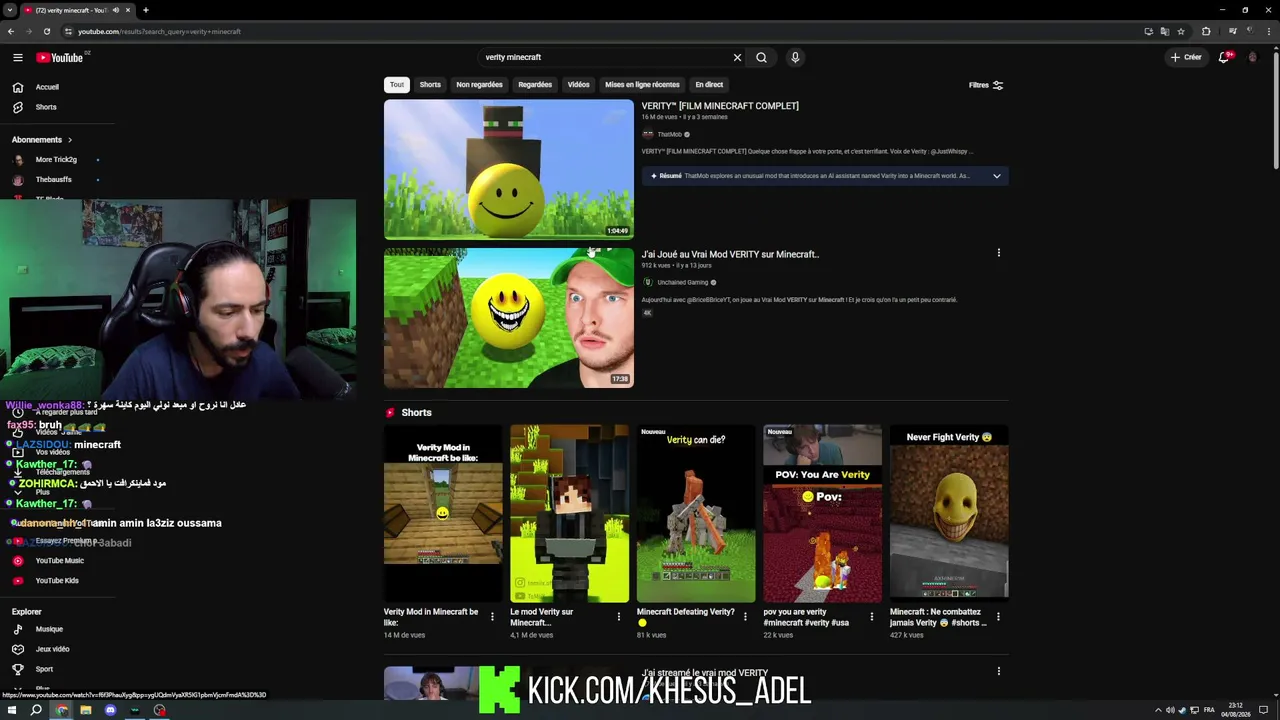Open the account avatar menu
This screenshot has width=1280, height=720.
point(1253,57)
